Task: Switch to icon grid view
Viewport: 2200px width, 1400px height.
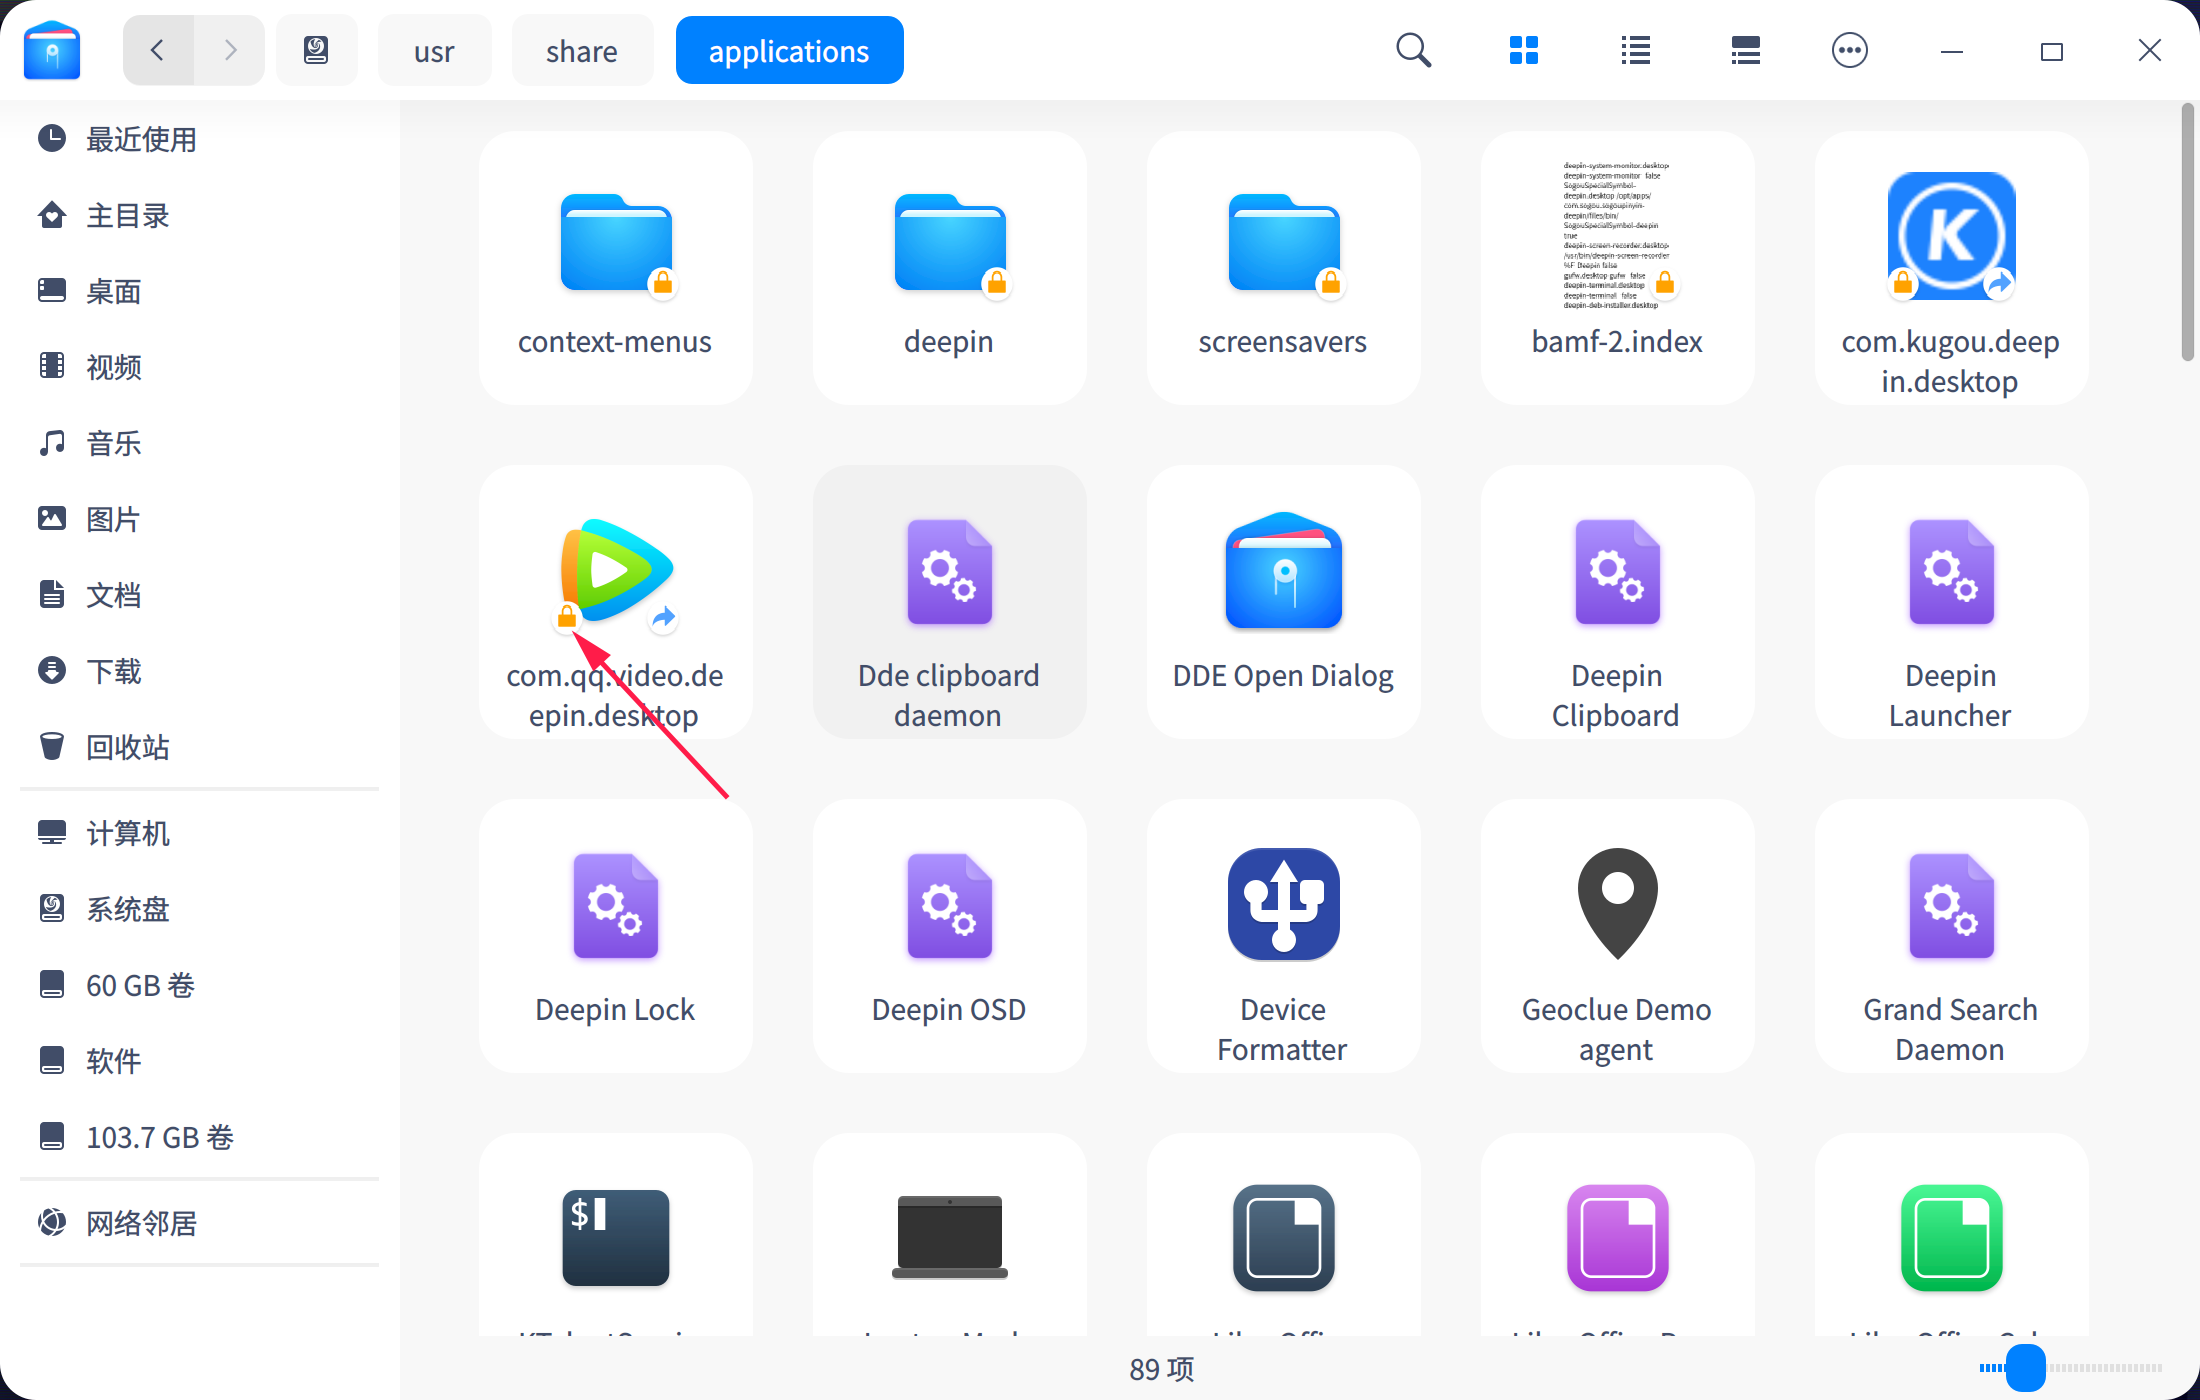Action: pyautogui.click(x=1523, y=49)
